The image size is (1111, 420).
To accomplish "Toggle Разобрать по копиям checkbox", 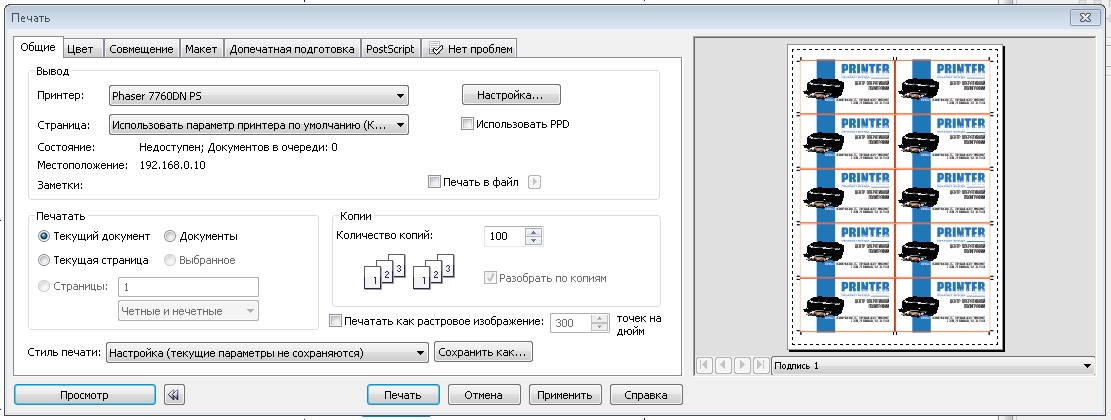I will pyautogui.click(x=490, y=278).
